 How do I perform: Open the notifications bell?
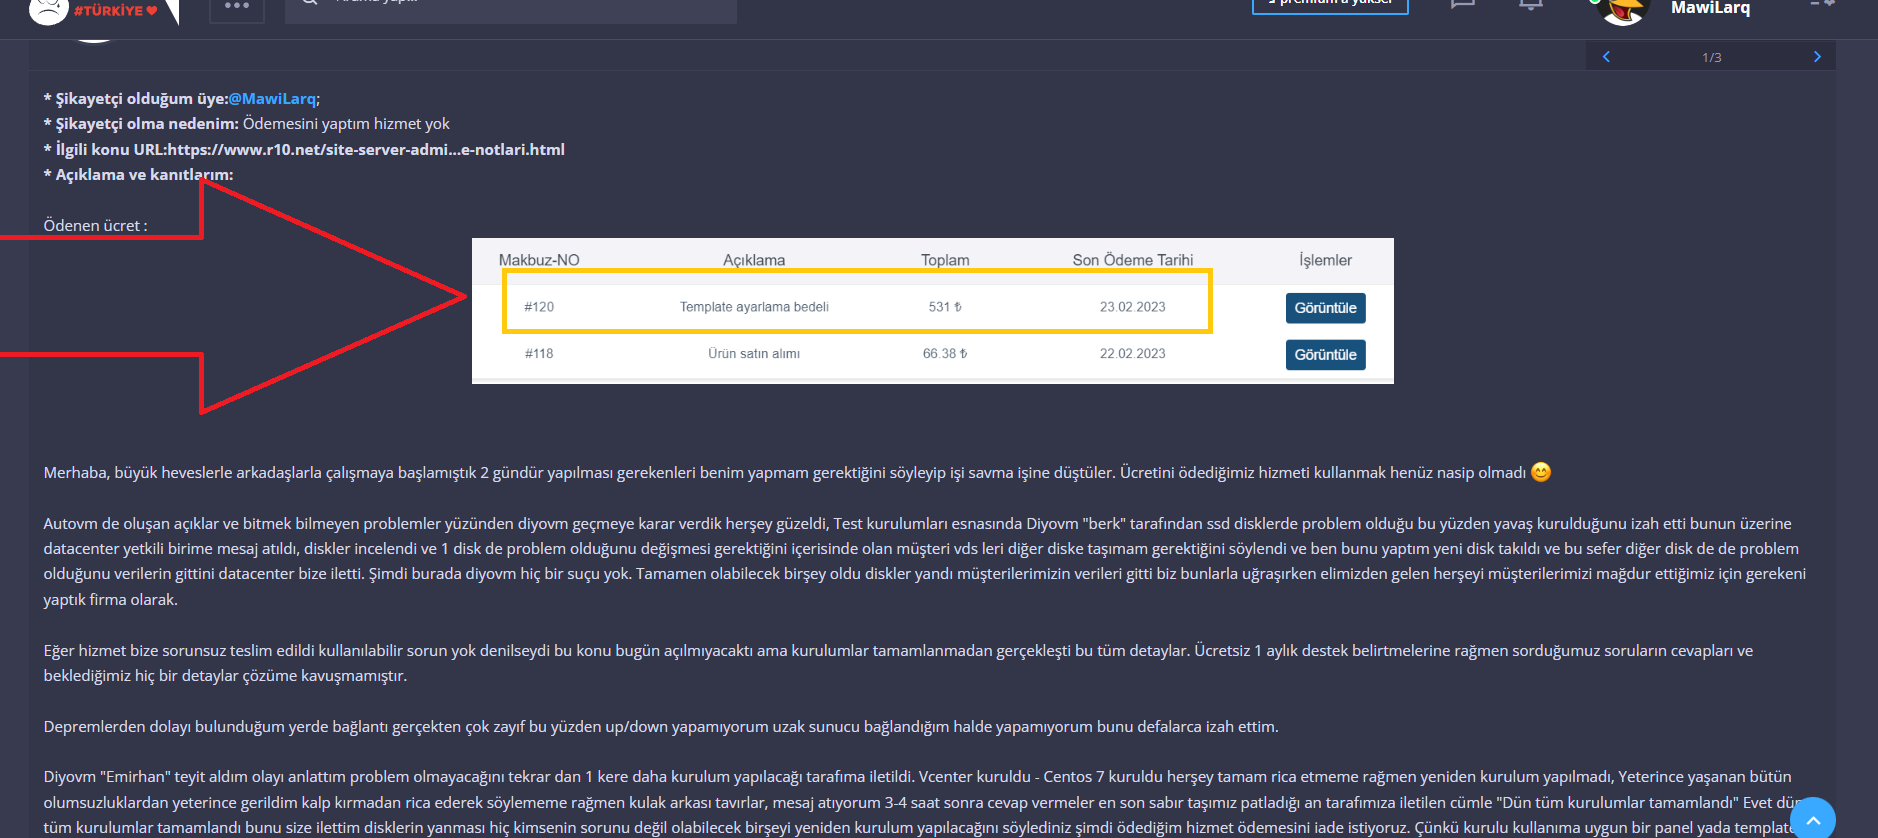(x=1530, y=5)
